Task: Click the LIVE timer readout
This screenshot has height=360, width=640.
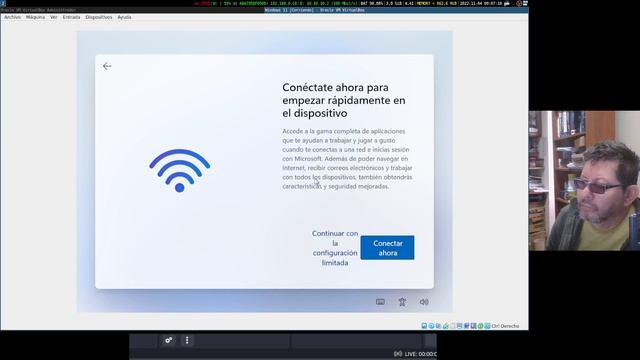Action: (420, 354)
